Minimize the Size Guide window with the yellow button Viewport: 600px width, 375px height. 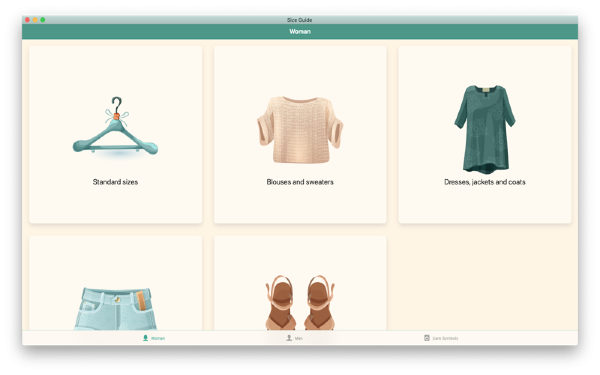point(35,20)
